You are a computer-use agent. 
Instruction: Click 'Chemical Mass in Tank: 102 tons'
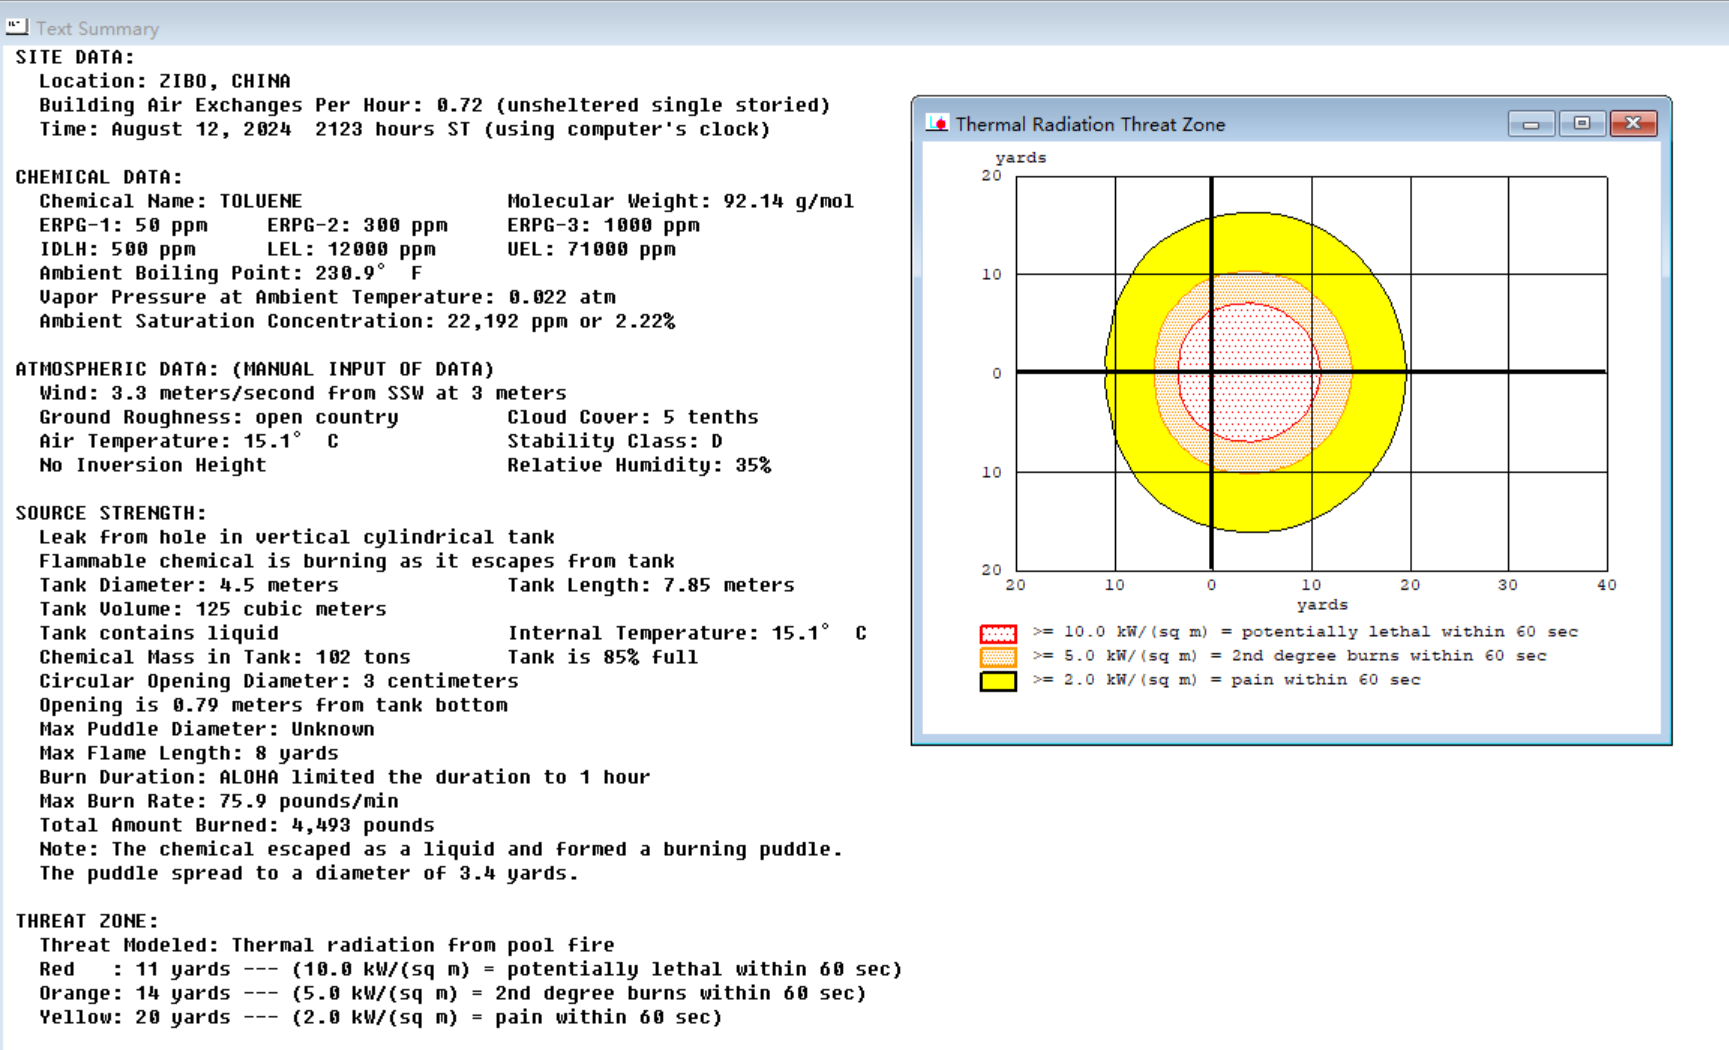pyautogui.click(x=224, y=657)
